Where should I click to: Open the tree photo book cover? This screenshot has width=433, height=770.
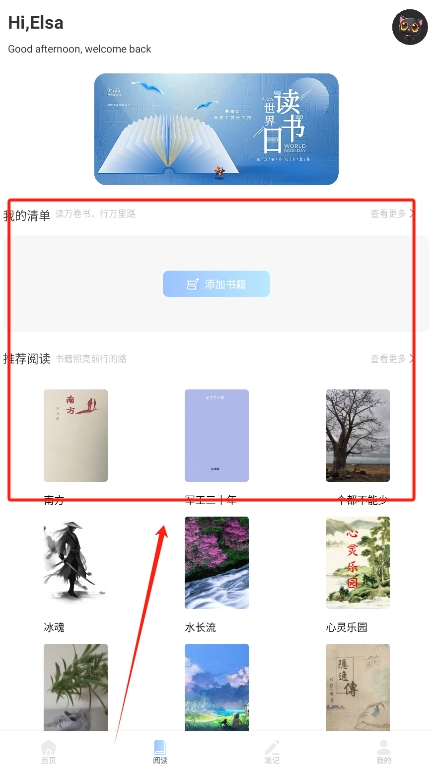pos(358,436)
